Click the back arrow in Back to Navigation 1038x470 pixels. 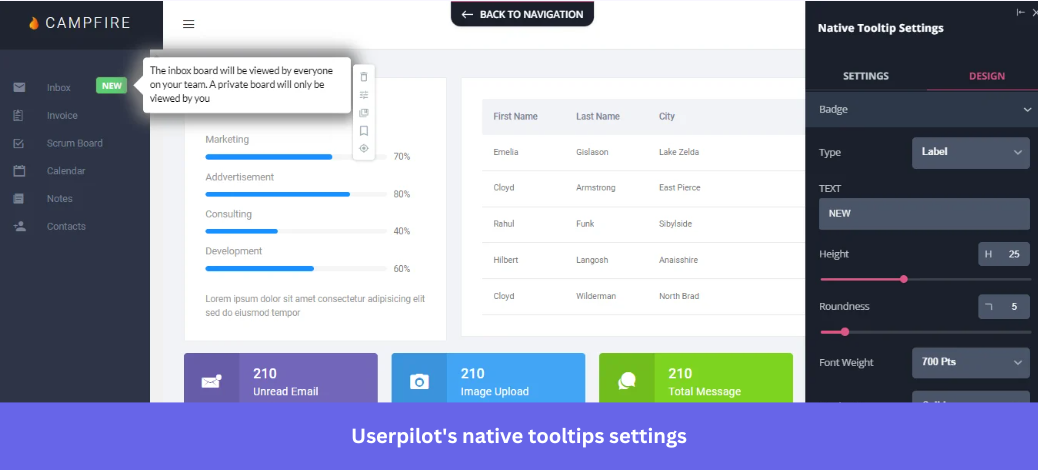point(467,15)
